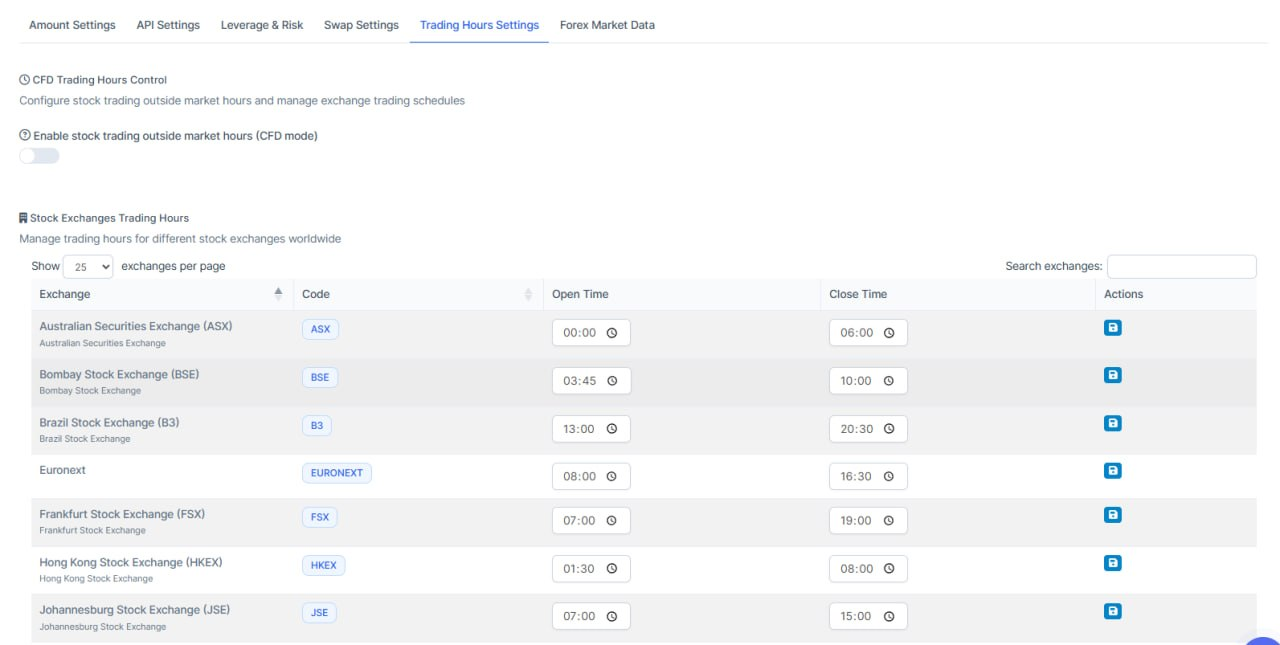Save the Bombay Stock Exchange row

[x=1111, y=375]
